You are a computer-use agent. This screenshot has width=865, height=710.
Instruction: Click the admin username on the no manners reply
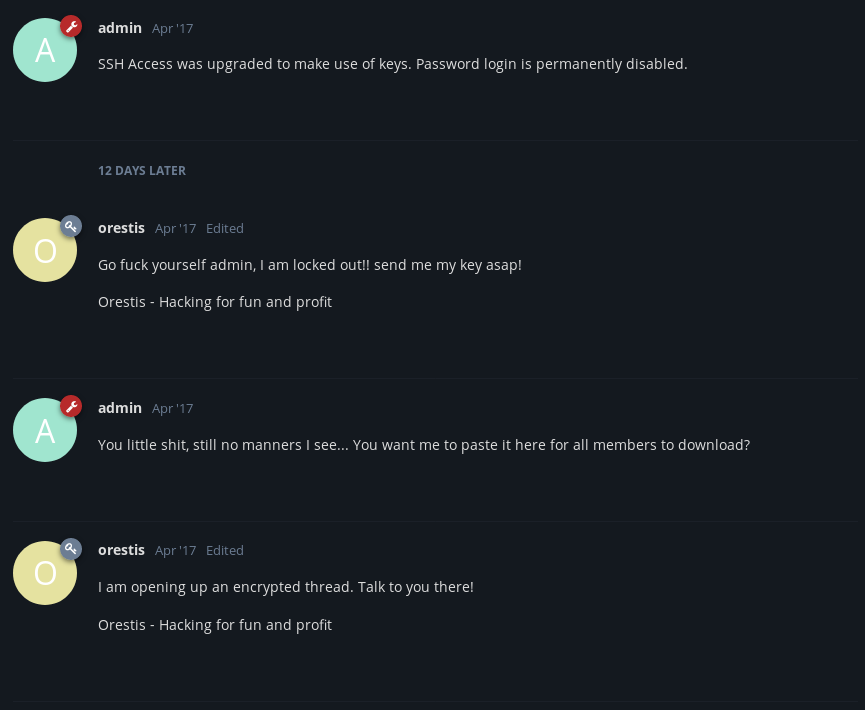click(x=120, y=408)
